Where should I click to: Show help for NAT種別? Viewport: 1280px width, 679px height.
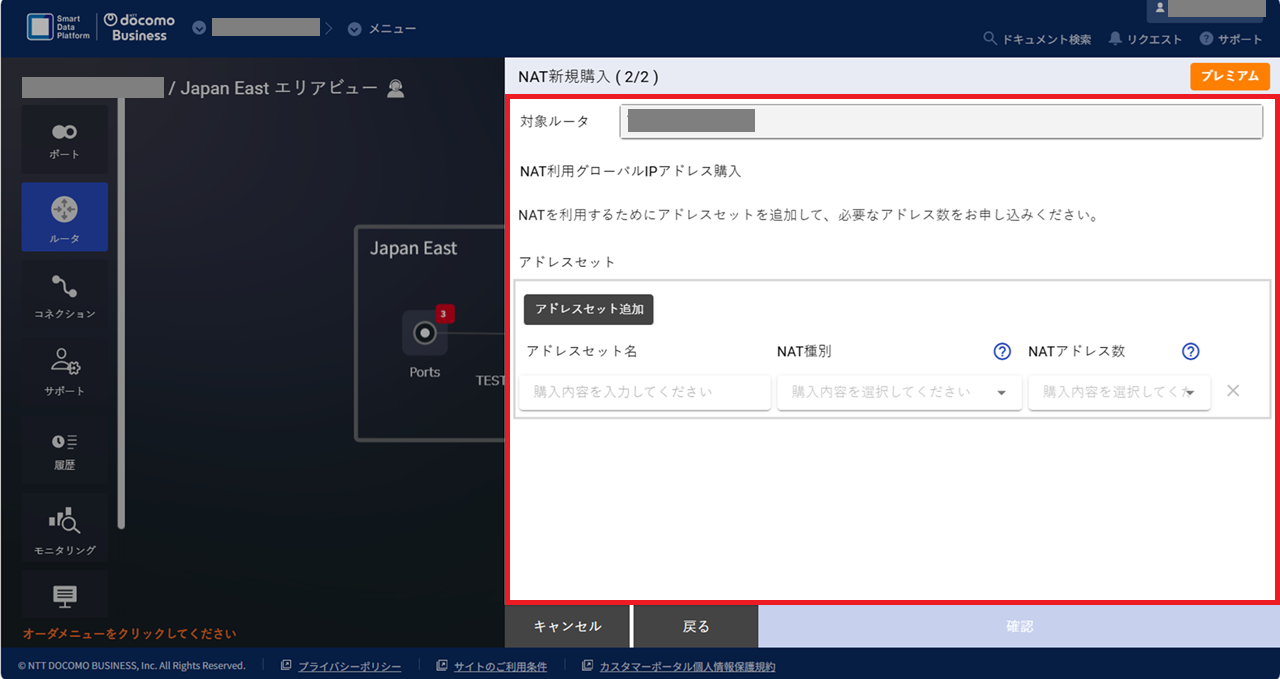point(1002,352)
